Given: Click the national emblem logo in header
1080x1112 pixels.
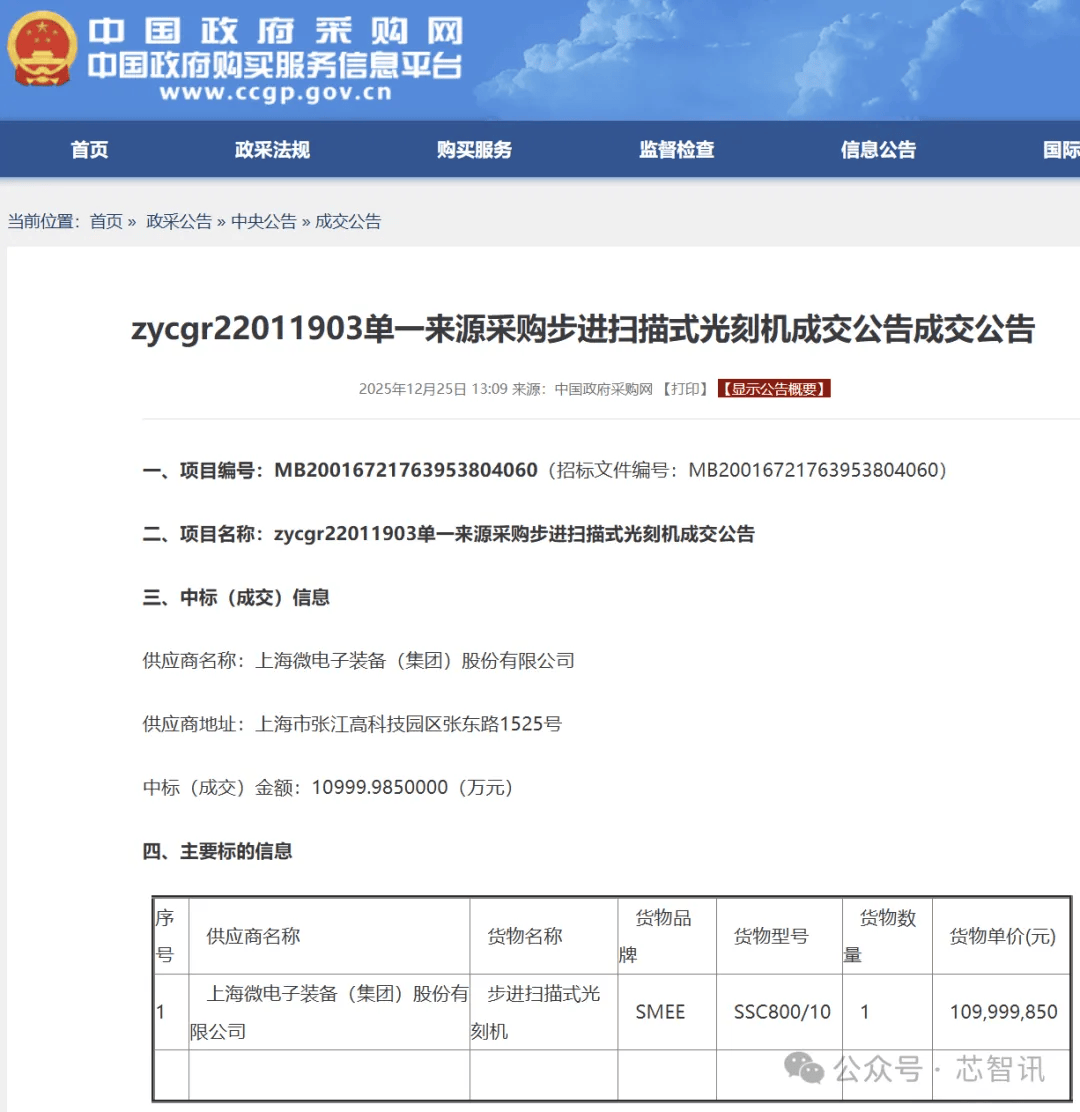Looking at the screenshot, I should click(x=42, y=50).
